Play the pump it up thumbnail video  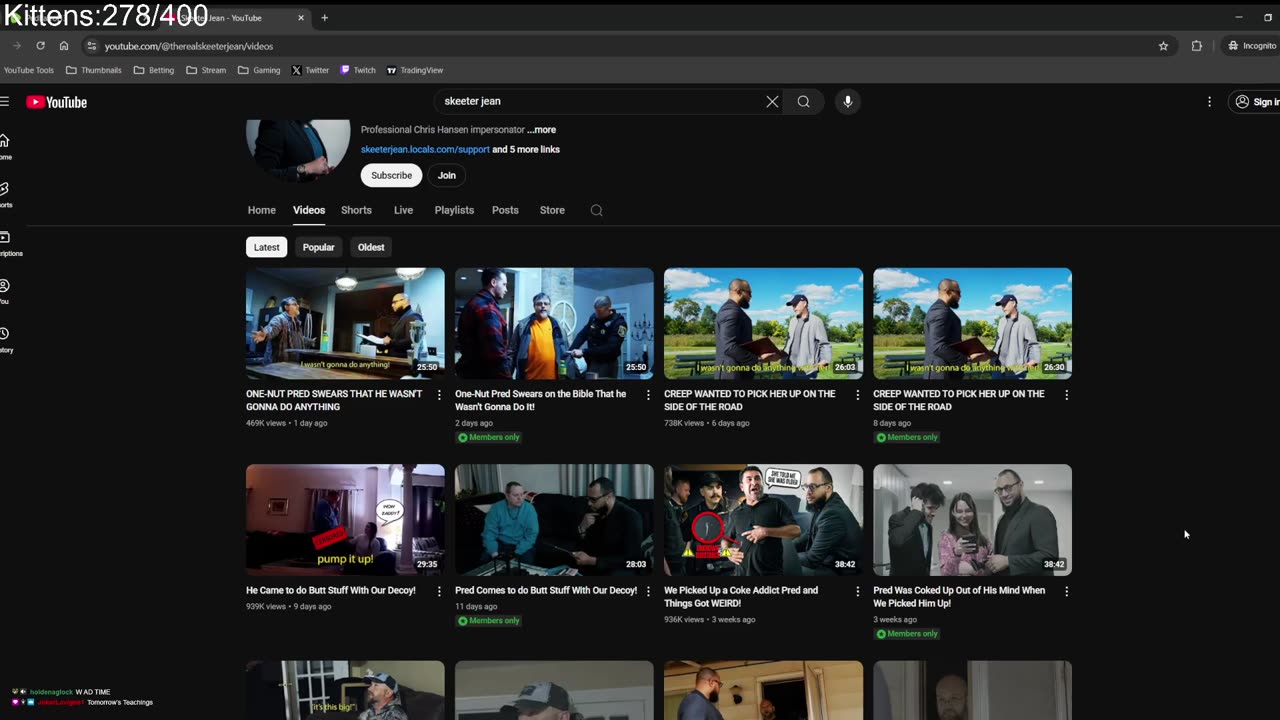(345, 520)
